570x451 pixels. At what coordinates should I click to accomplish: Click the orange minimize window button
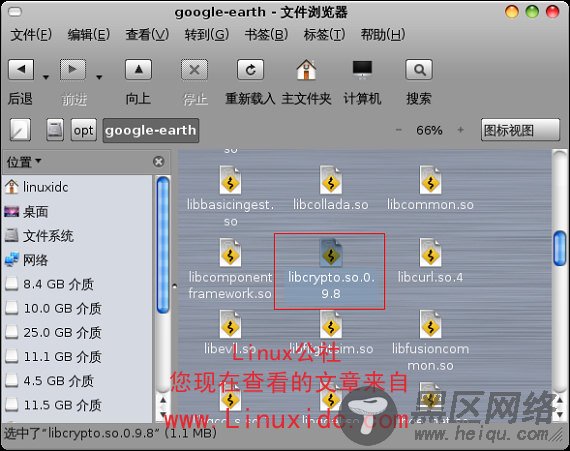tap(512, 12)
